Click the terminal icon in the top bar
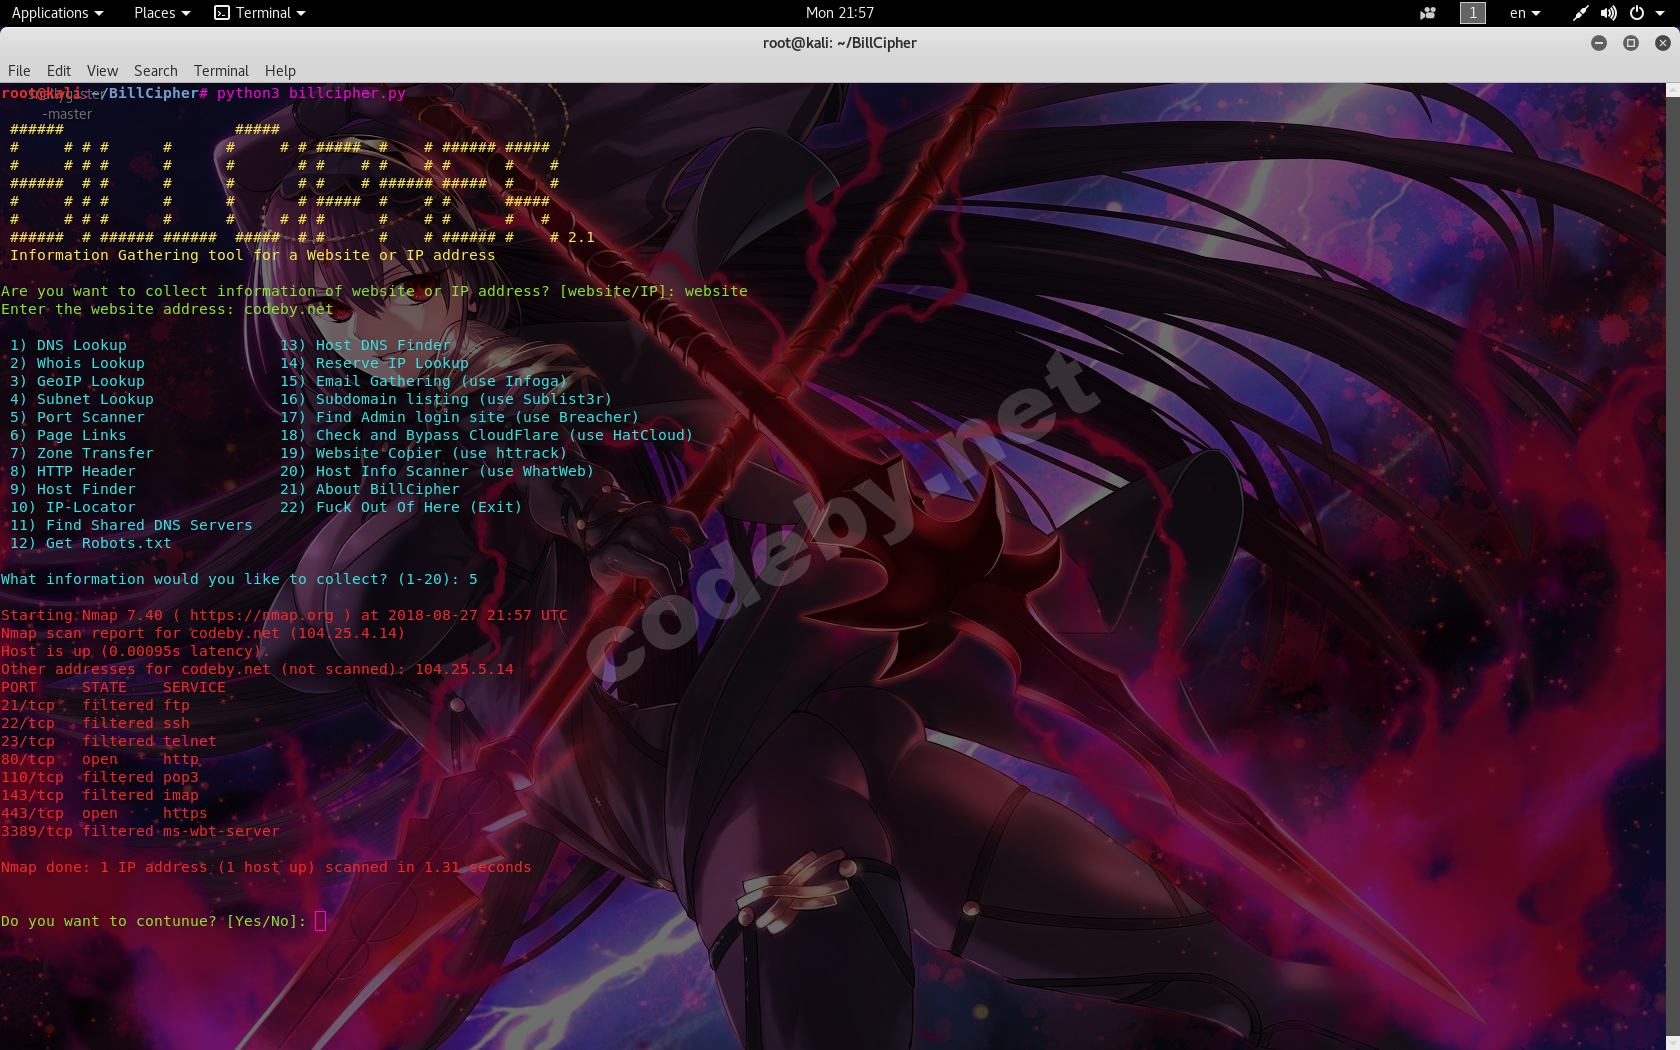The image size is (1680, 1050). [x=222, y=13]
